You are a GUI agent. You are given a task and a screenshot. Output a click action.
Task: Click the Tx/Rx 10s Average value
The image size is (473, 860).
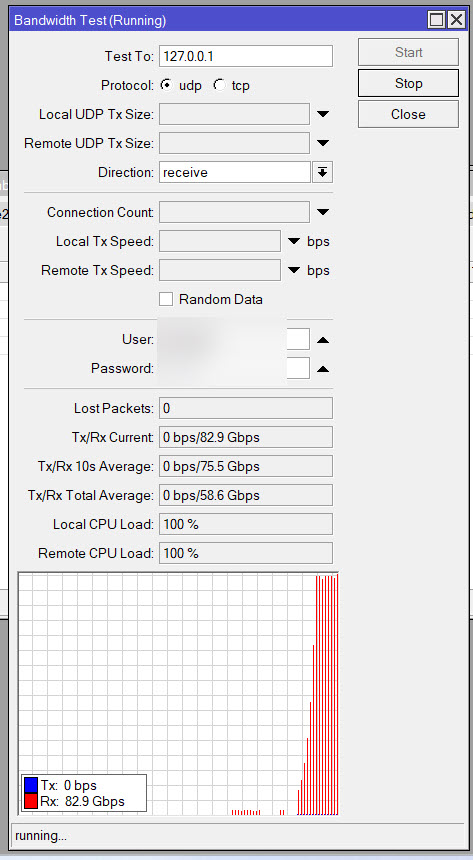(246, 466)
